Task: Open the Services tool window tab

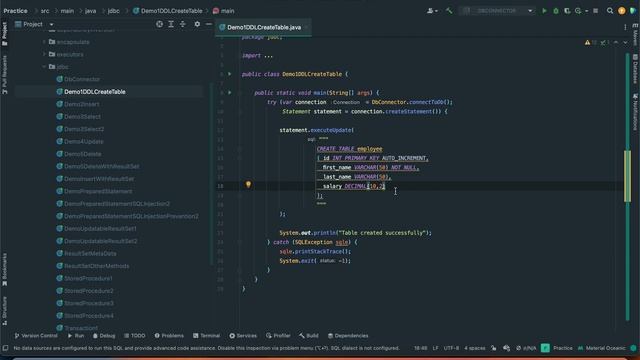Action: [243, 336]
